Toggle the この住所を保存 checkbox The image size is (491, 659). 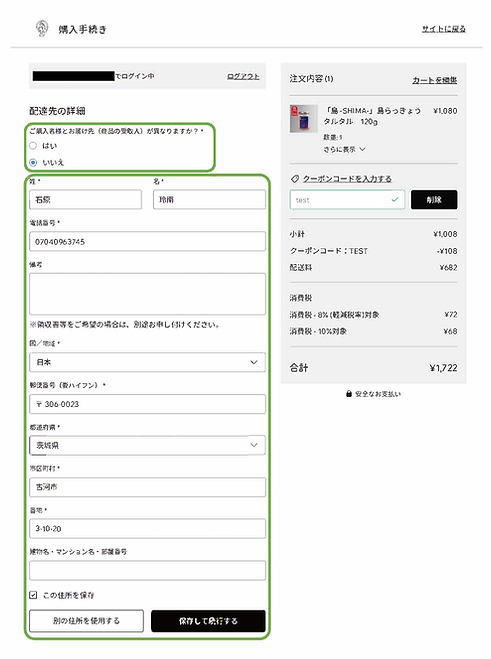coord(33,595)
